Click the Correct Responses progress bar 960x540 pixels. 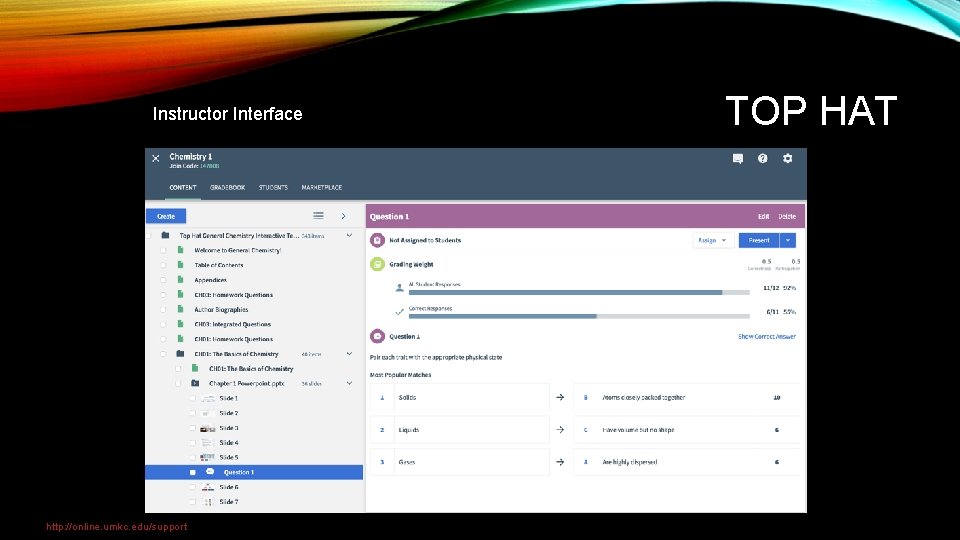[x=579, y=317]
